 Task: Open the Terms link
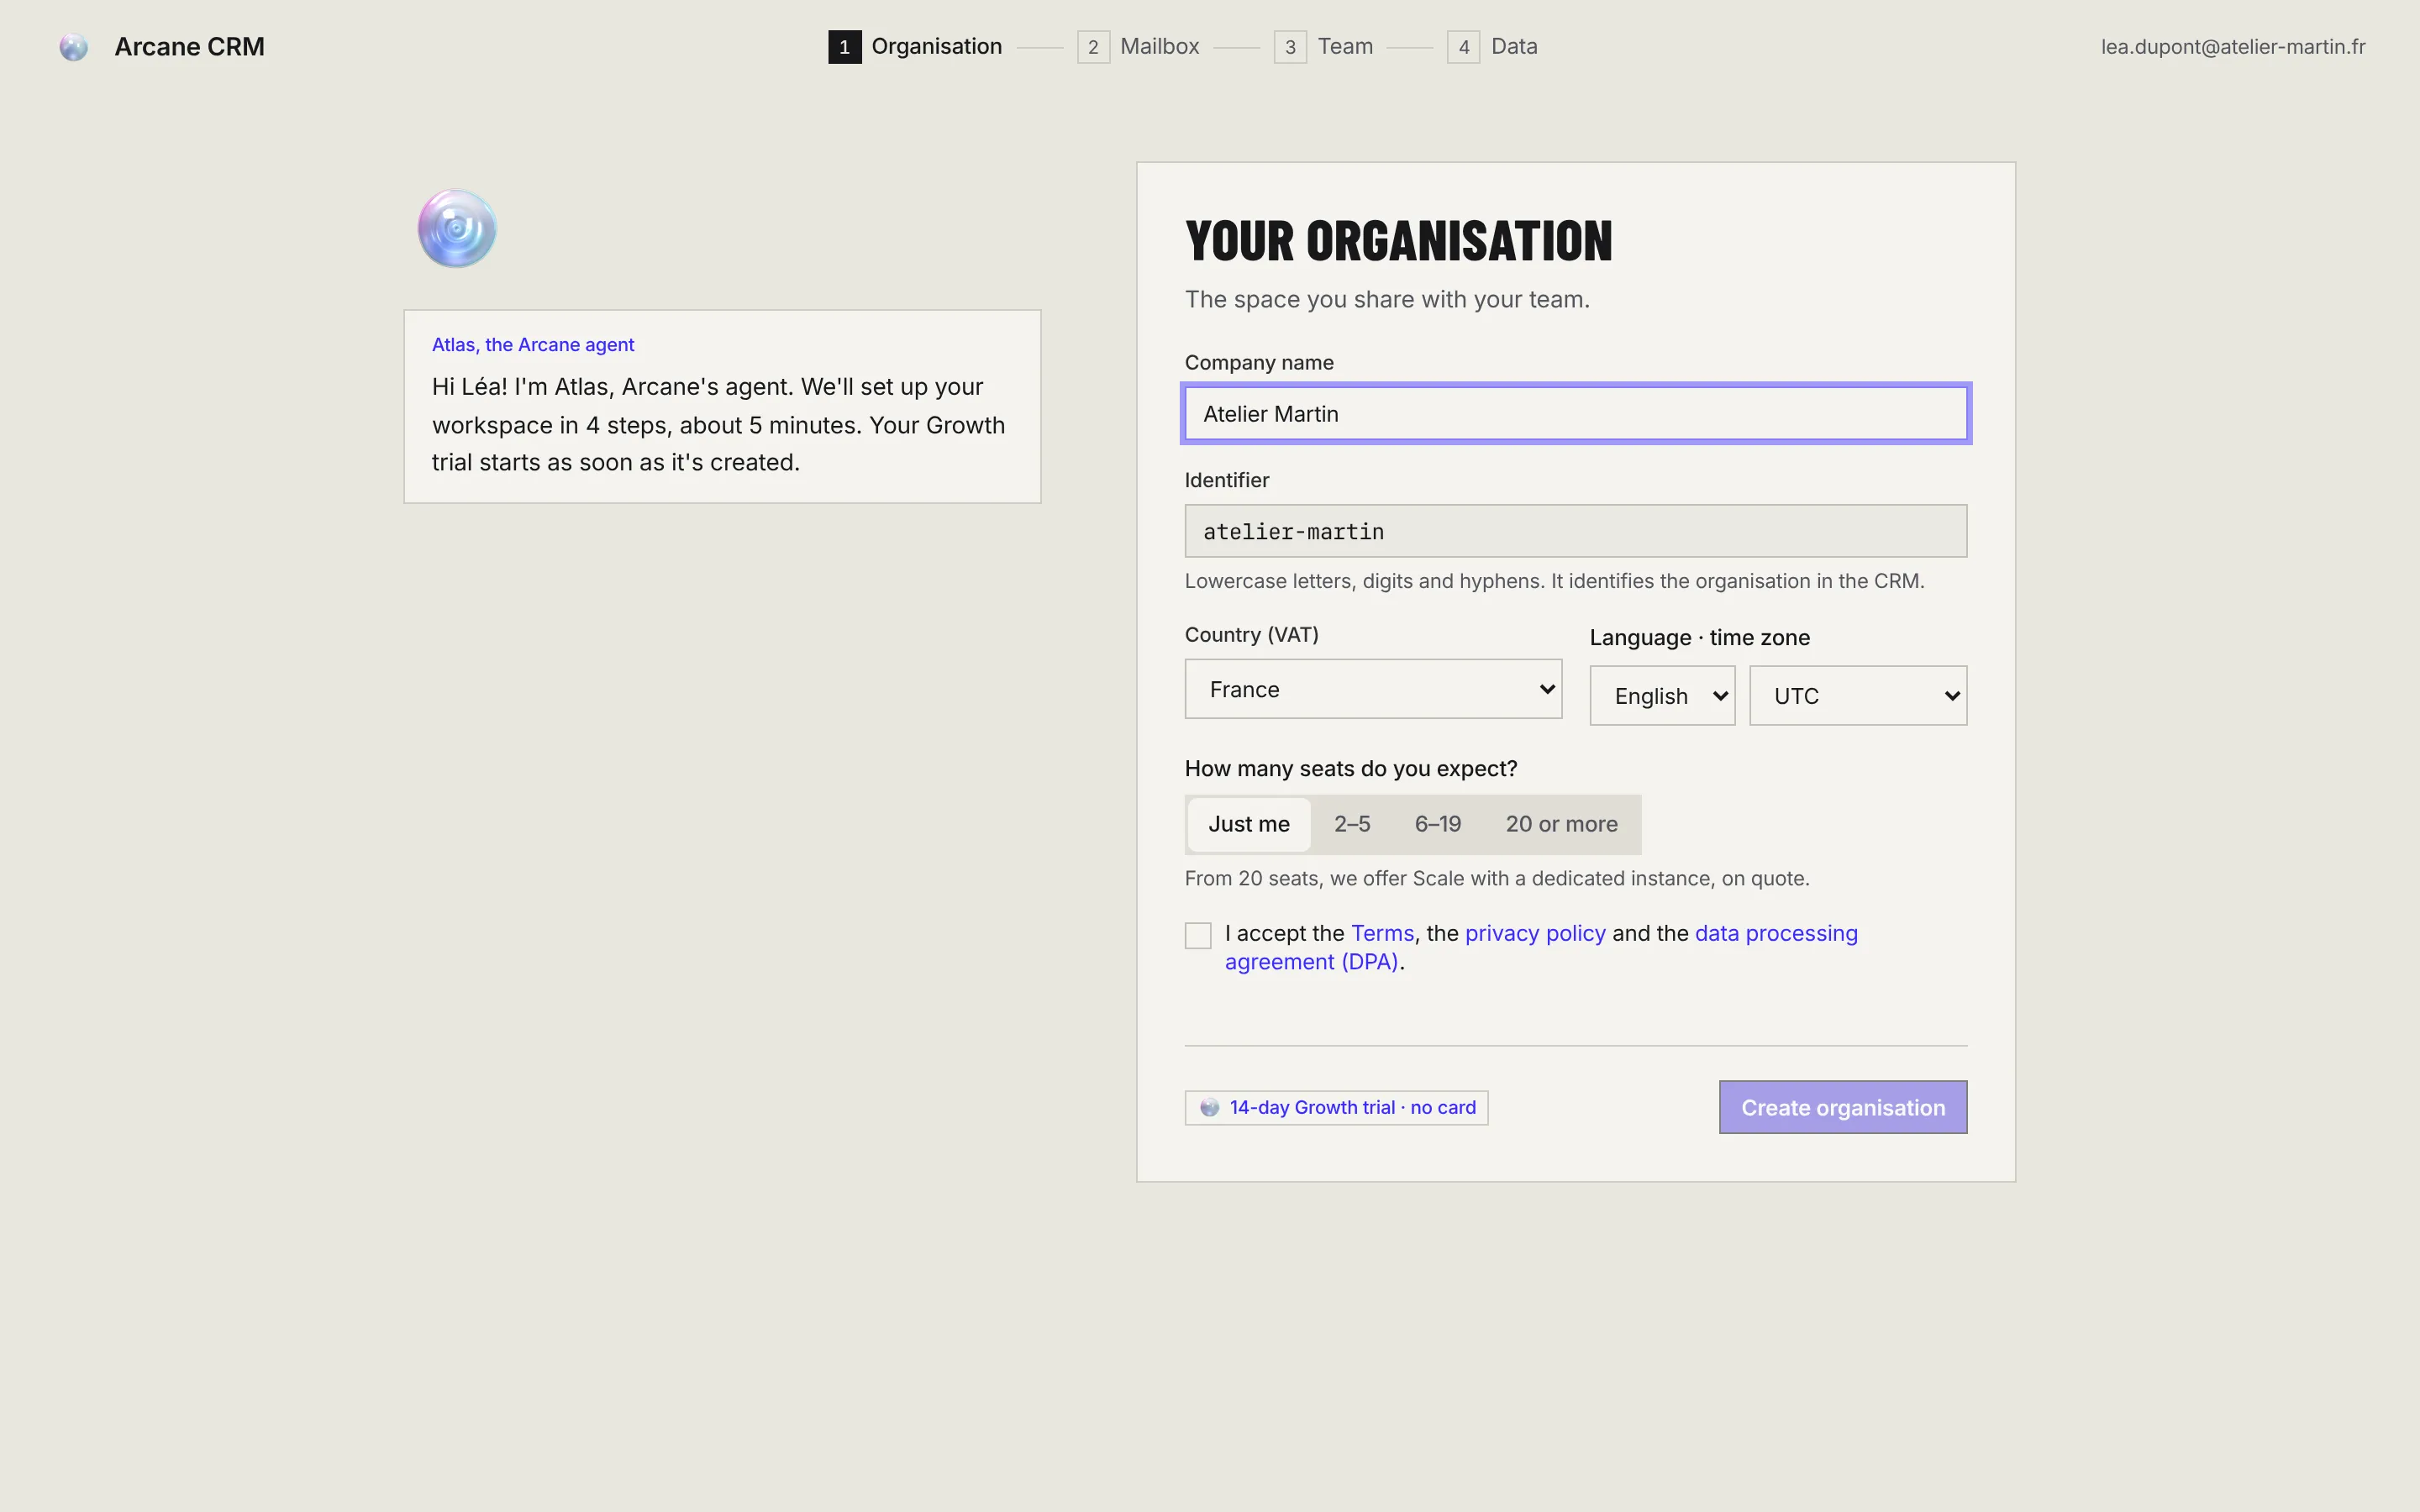click(1382, 933)
